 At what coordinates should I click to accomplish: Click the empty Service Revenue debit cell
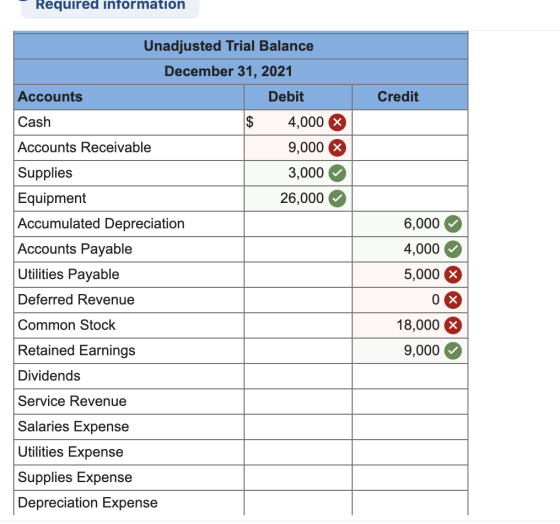[298, 401]
